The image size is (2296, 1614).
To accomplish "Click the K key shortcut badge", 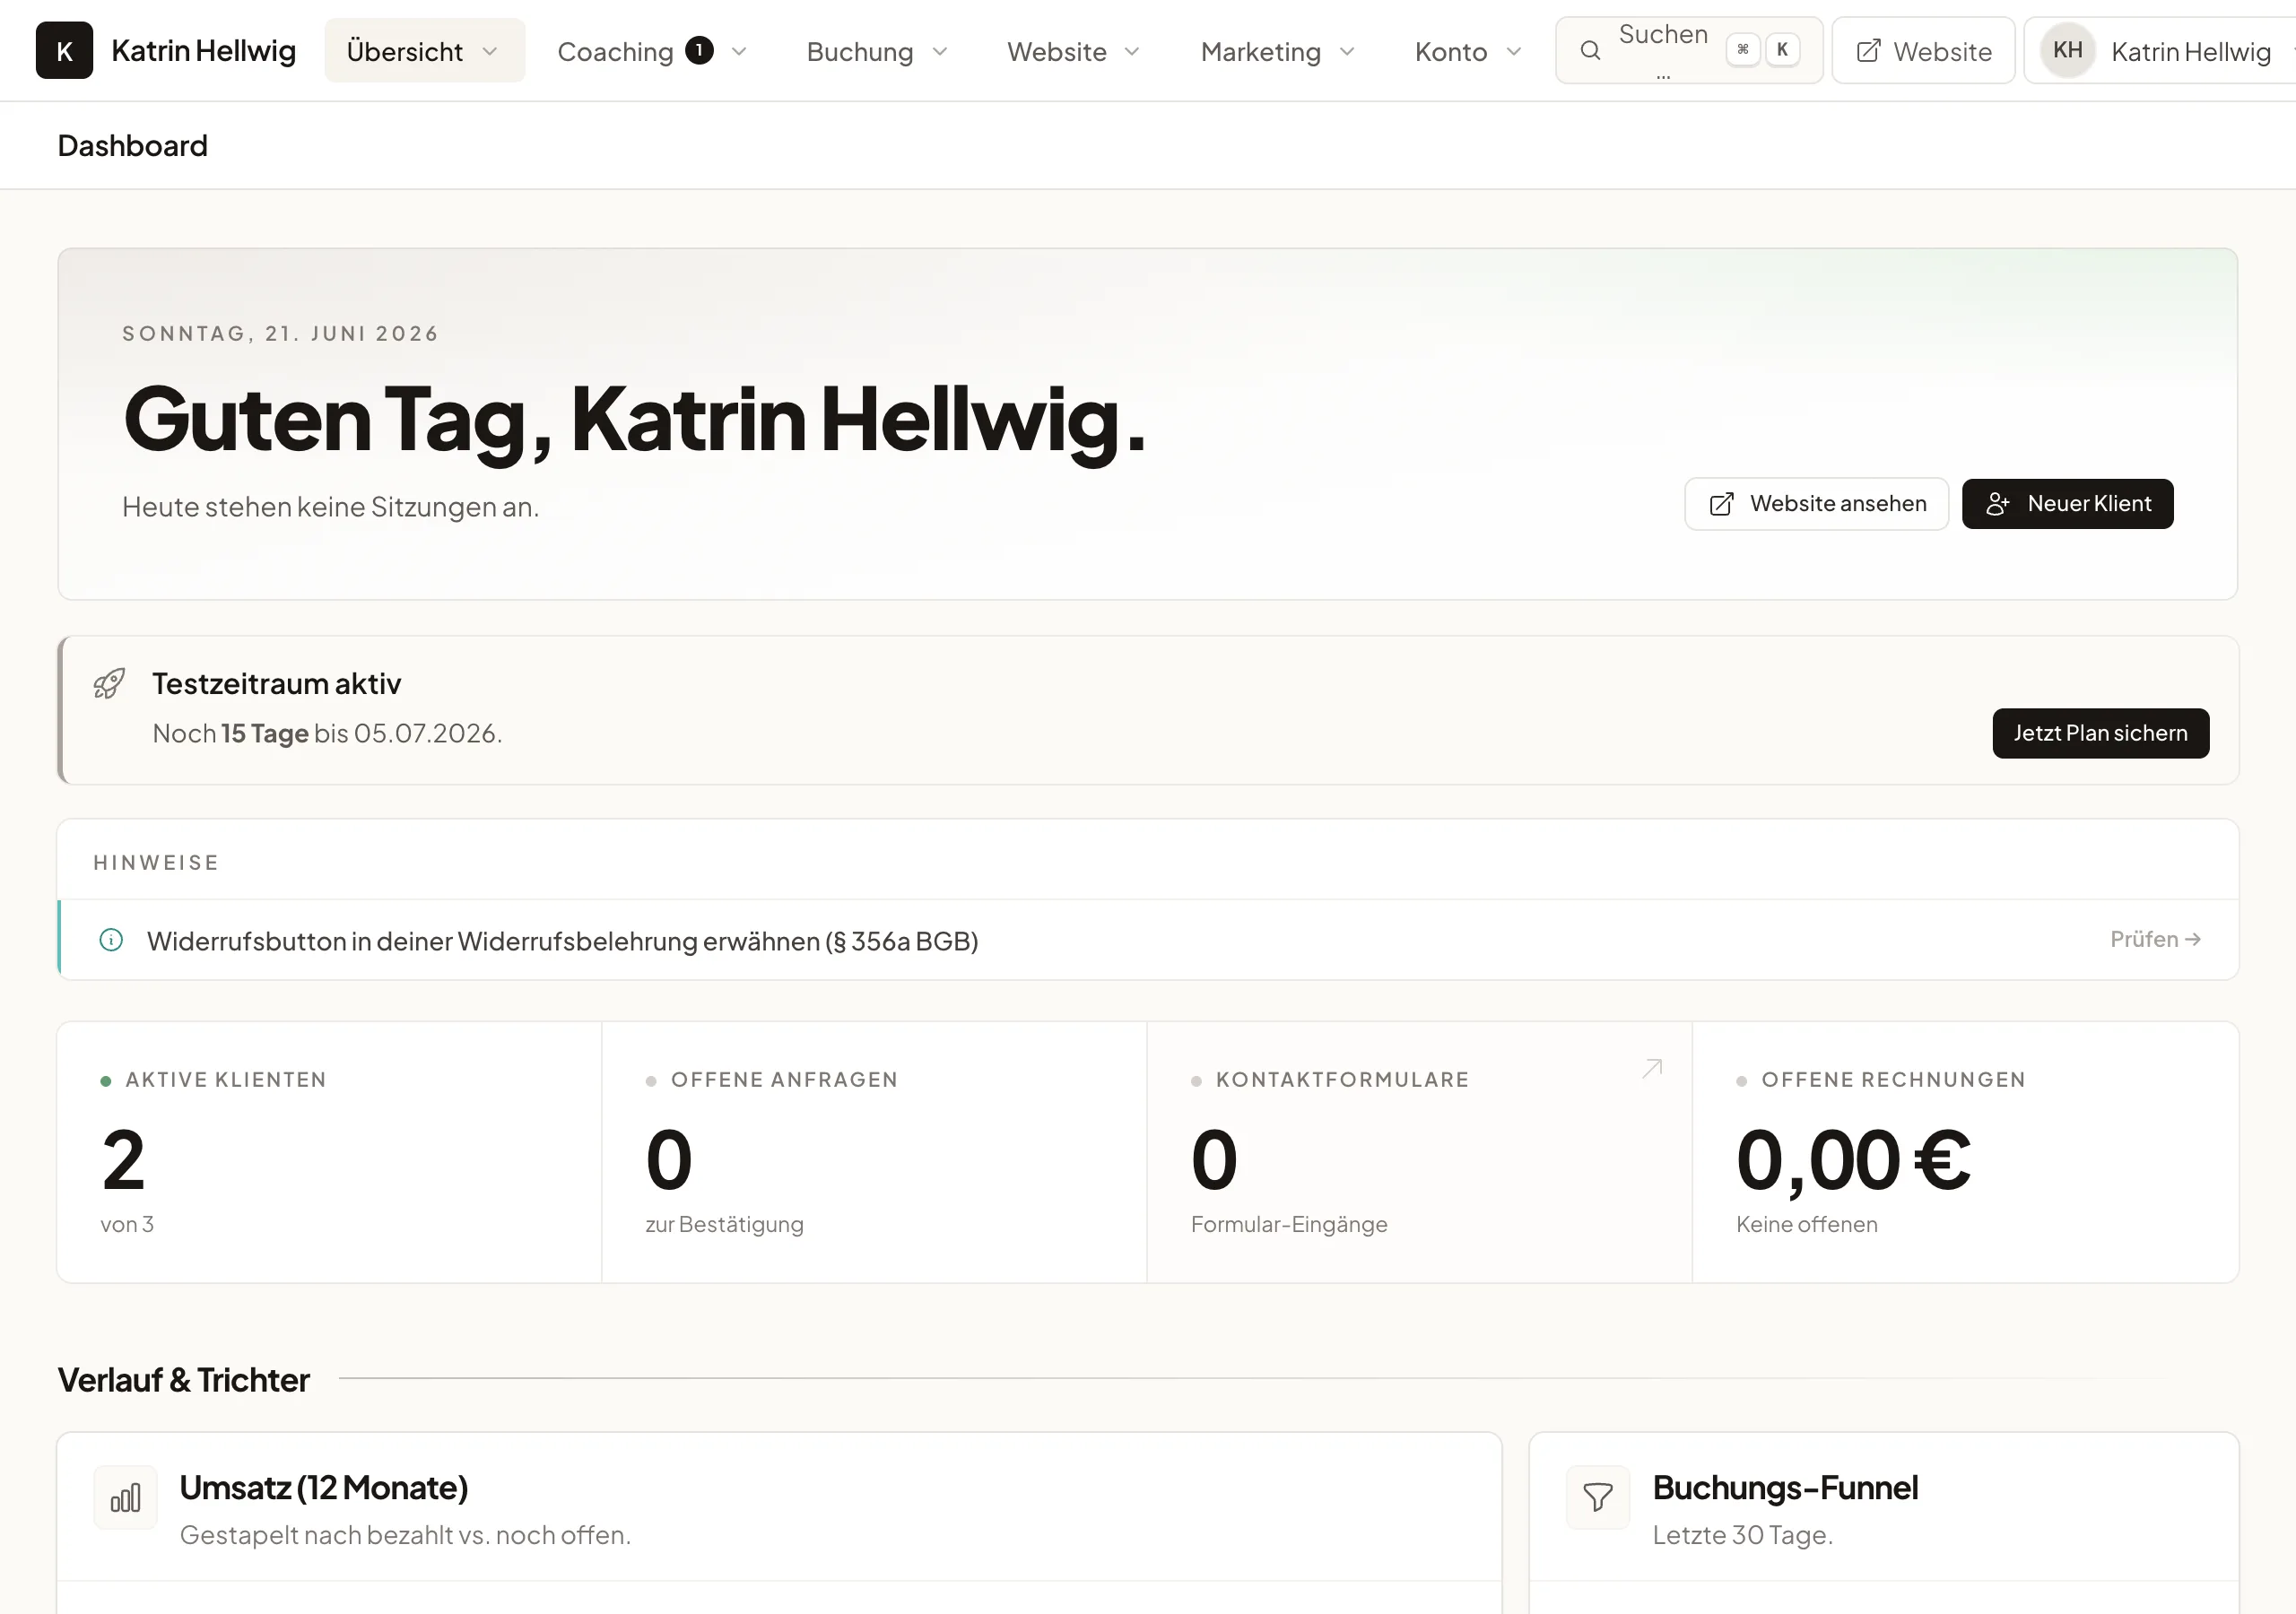I will [1782, 50].
